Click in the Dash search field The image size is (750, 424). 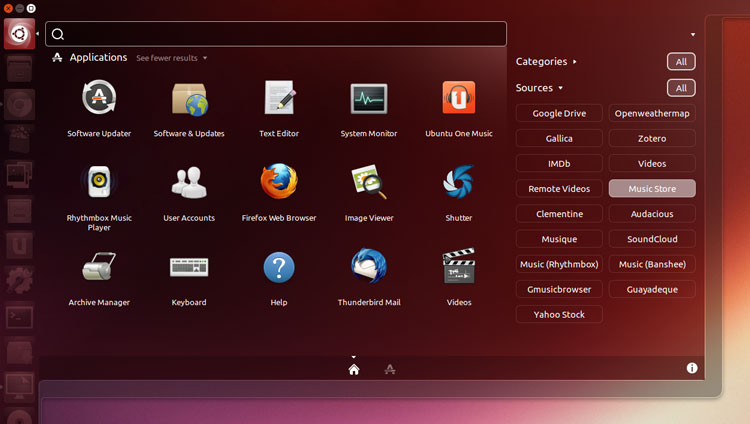coord(276,34)
